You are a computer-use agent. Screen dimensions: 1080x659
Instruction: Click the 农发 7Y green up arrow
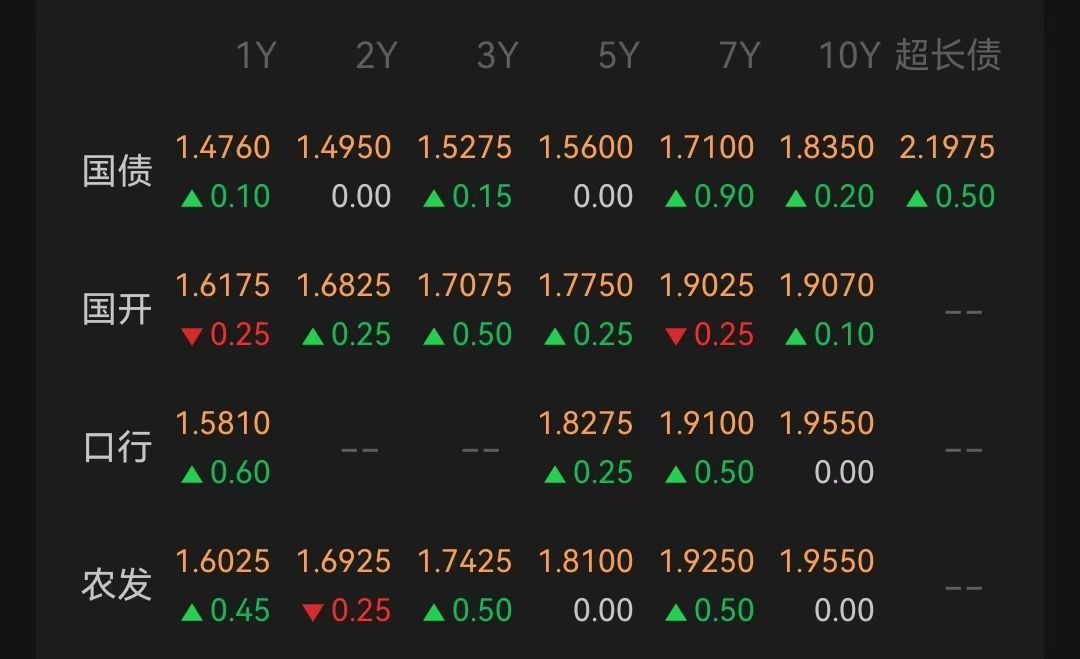pos(676,611)
